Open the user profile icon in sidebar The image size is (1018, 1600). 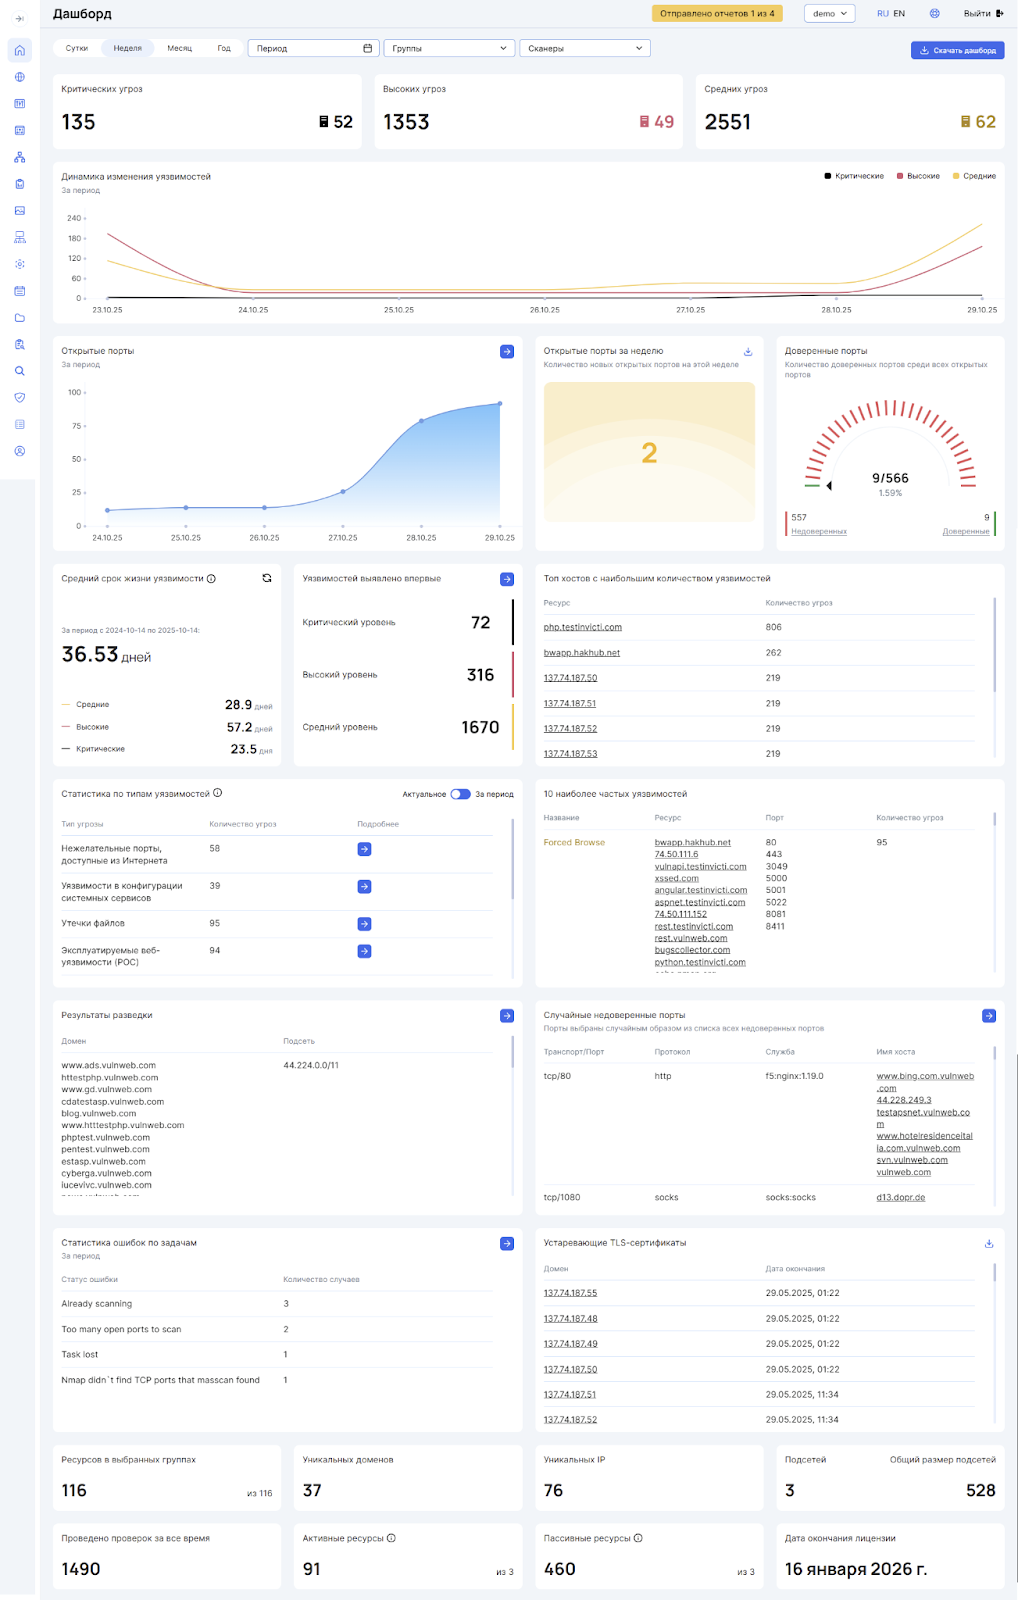[x=19, y=451]
